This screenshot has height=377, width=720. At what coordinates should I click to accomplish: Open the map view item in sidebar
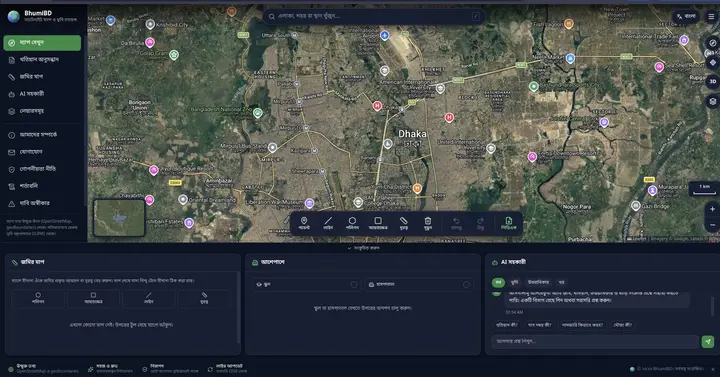[42, 43]
